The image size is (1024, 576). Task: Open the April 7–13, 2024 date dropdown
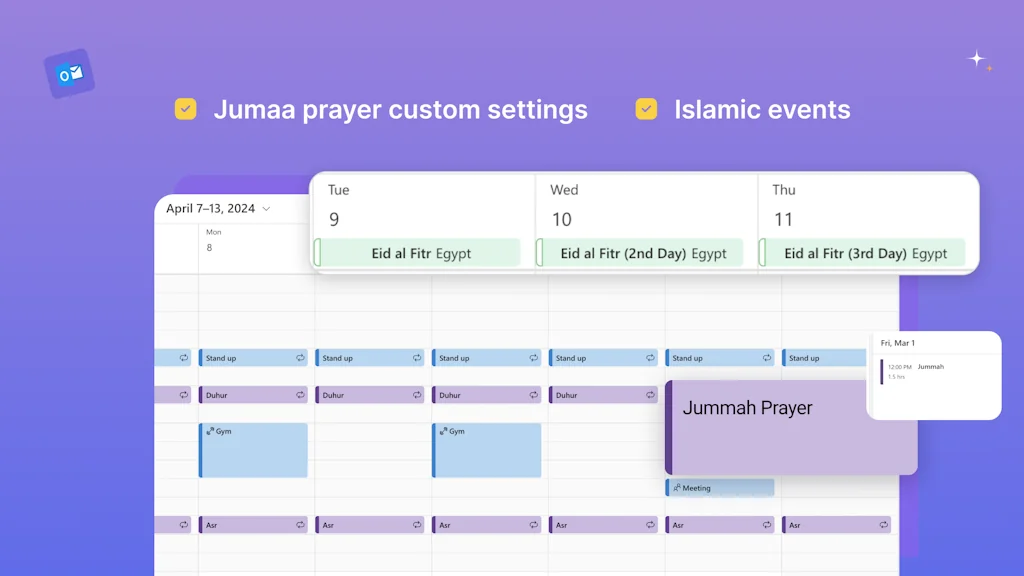tap(220, 208)
